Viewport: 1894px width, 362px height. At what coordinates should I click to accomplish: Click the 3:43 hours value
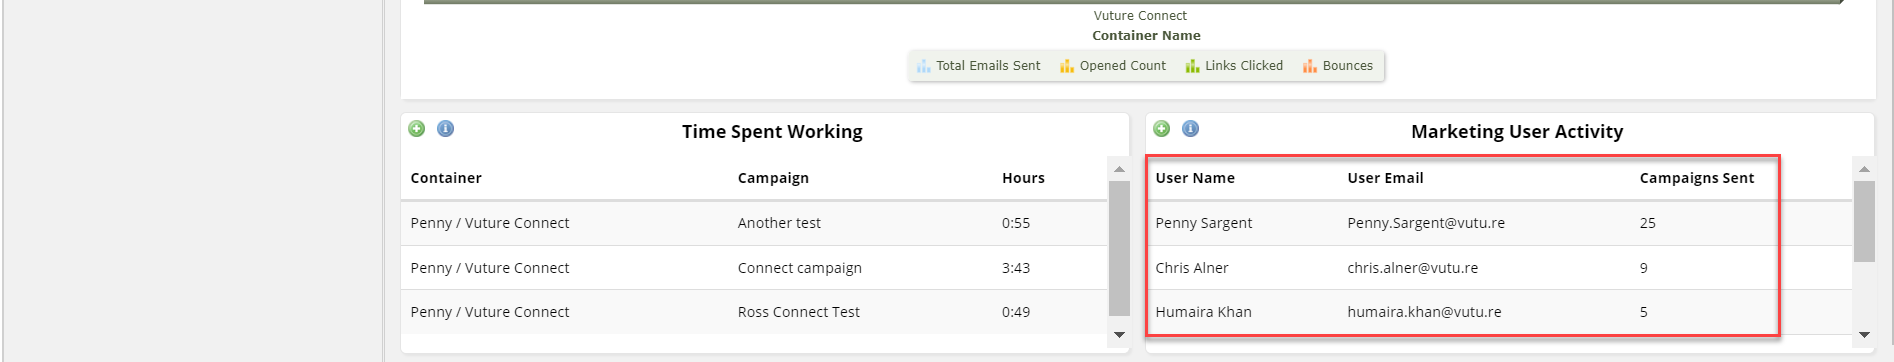click(x=1016, y=268)
